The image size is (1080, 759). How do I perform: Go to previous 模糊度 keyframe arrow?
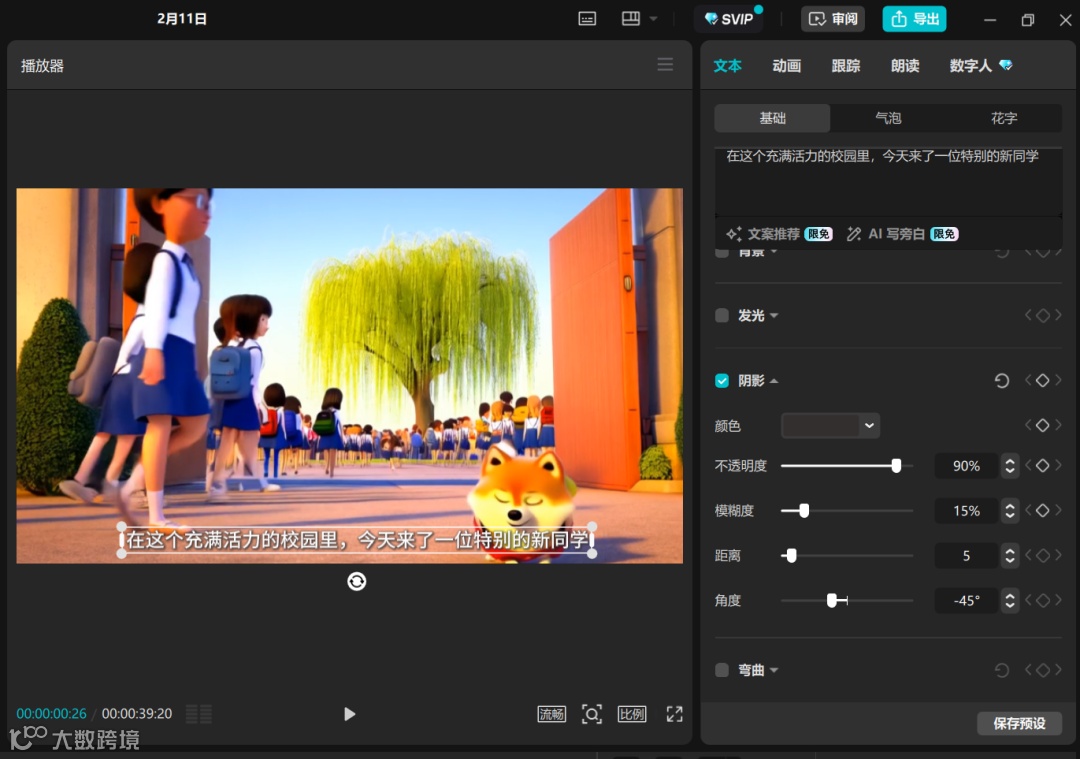point(1028,510)
